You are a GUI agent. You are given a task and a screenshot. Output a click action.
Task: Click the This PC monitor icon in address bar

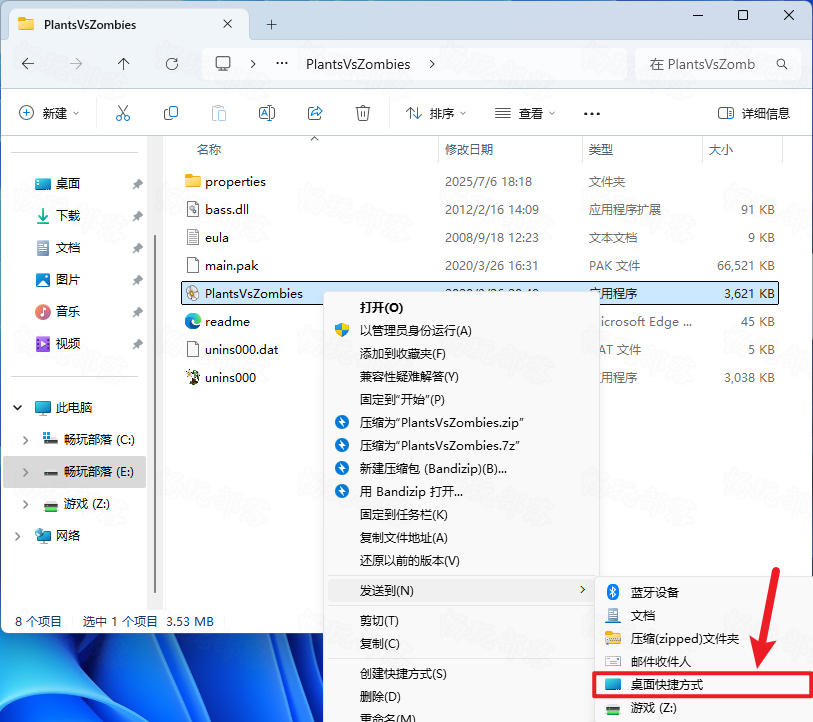(x=223, y=64)
